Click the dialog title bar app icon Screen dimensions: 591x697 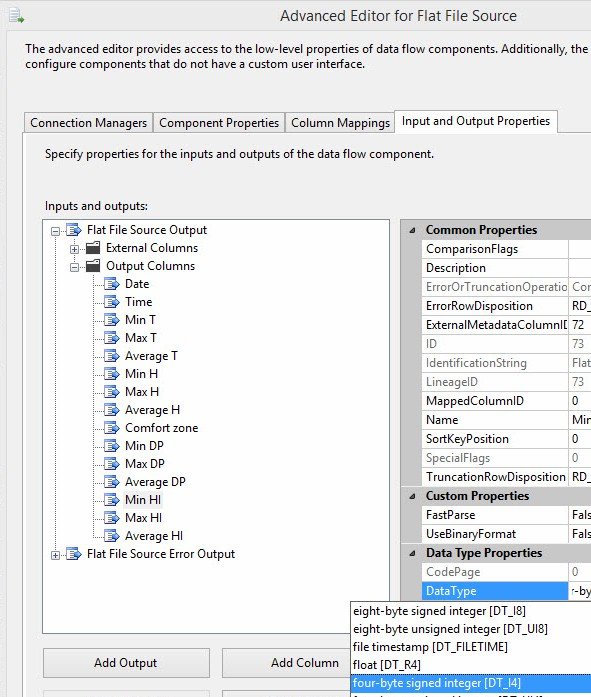point(16,17)
